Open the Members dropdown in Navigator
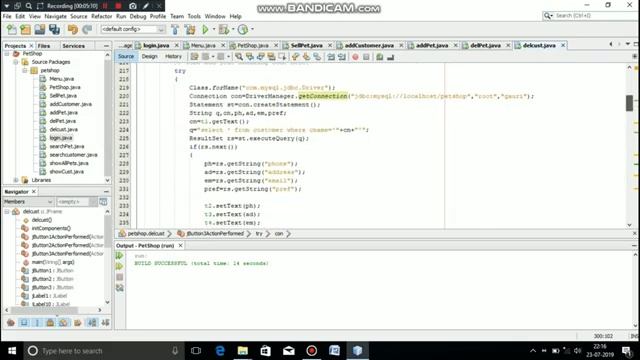The width and height of the screenshot is (640, 360). (28, 202)
